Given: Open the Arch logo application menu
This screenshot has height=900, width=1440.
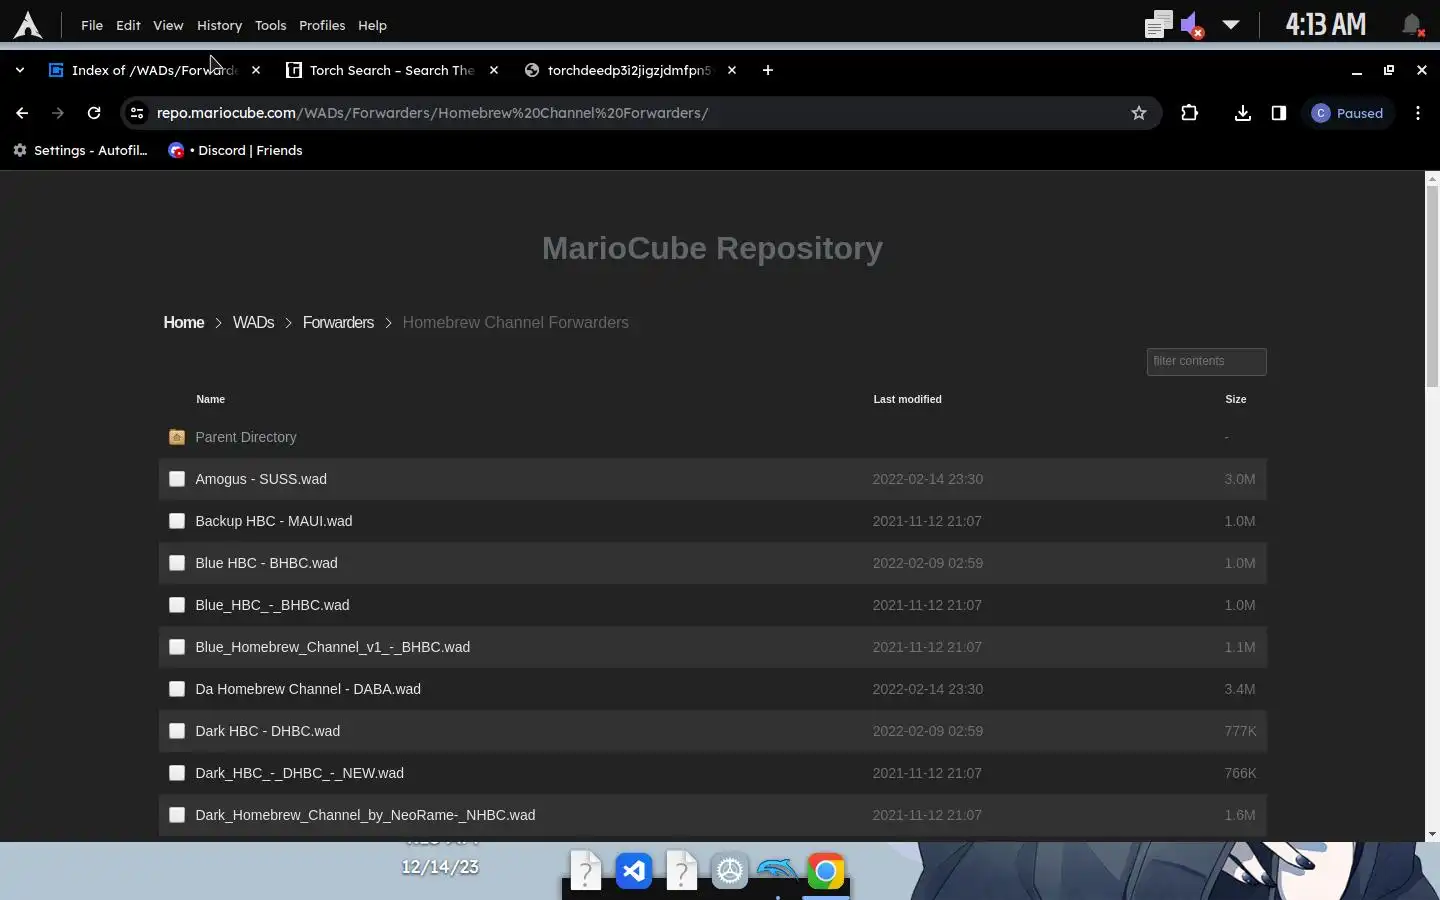Looking at the screenshot, I should 28,25.
